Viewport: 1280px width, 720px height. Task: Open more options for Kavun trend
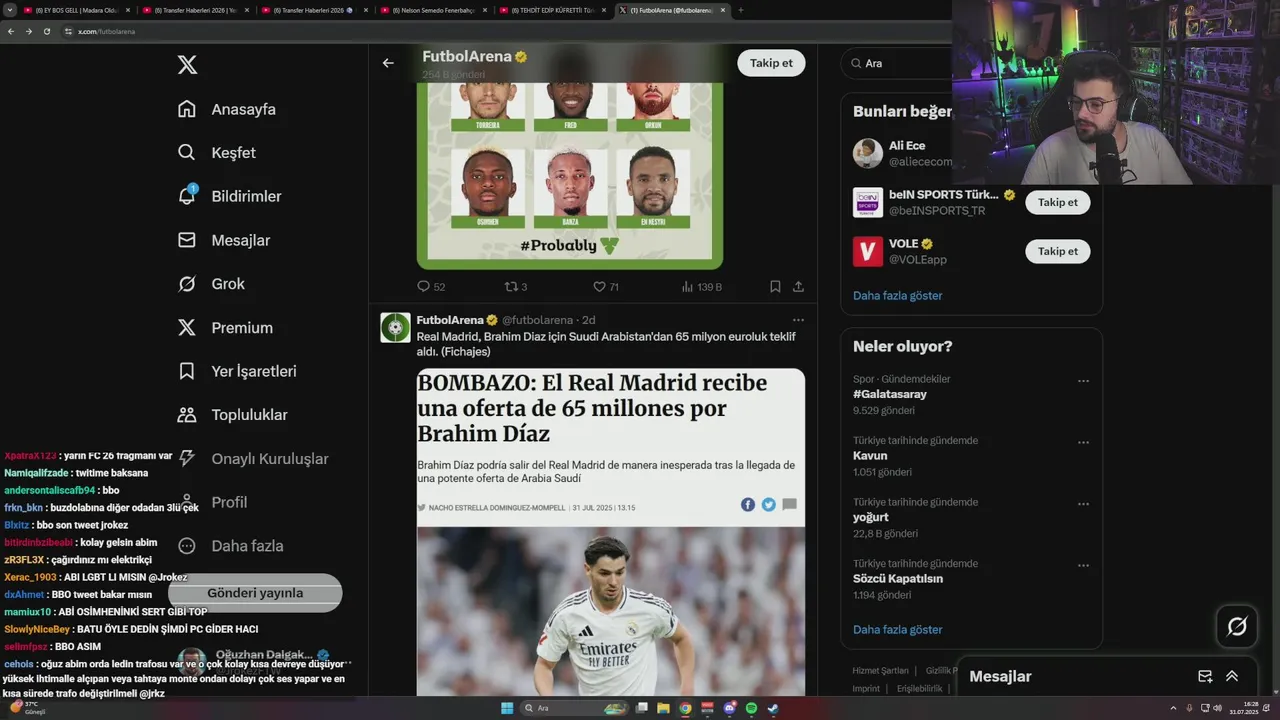point(1083,443)
